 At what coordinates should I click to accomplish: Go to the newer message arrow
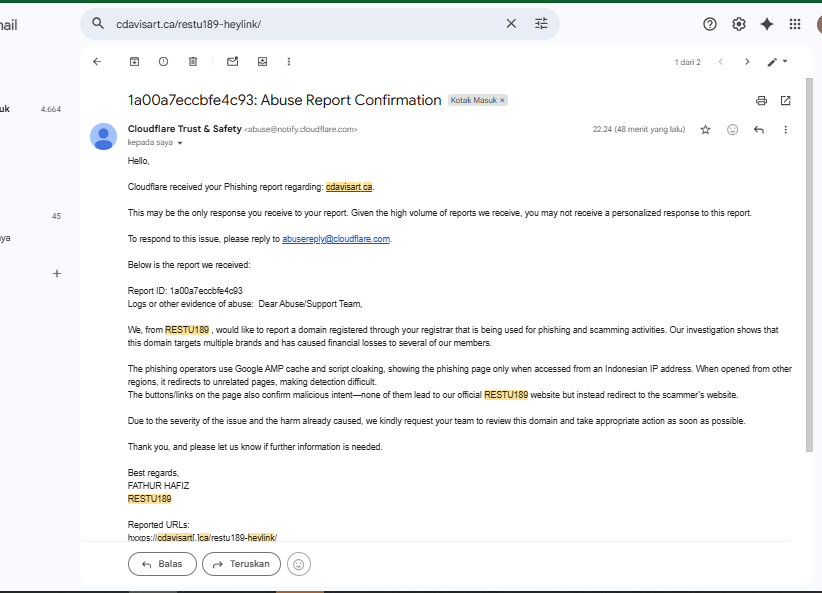pyautogui.click(x=721, y=62)
